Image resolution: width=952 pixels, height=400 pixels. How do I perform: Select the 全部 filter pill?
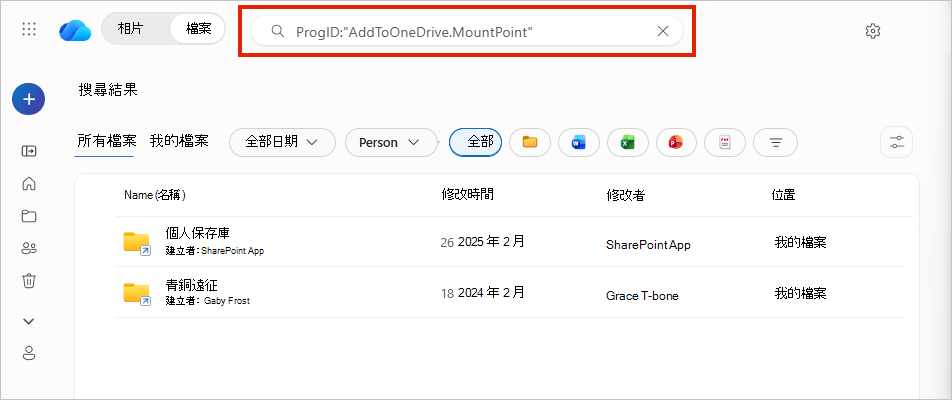pos(475,143)
